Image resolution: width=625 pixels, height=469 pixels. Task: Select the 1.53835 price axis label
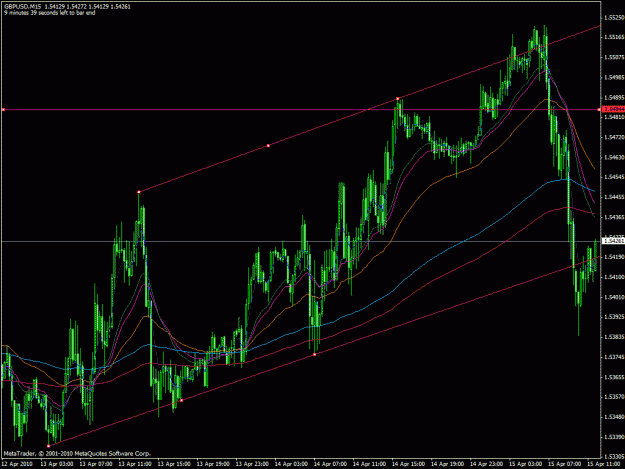point(614,337)
